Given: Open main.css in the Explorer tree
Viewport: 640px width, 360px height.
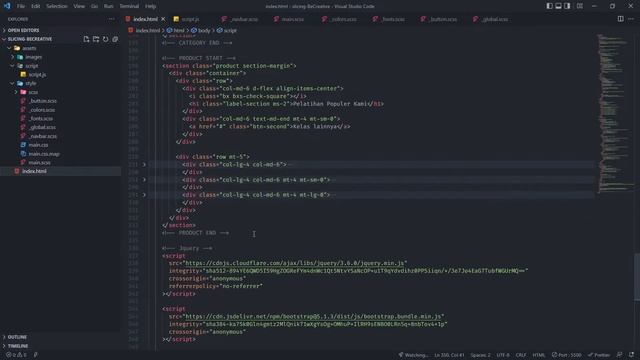Looking at the screenshot, I should coord(38,145).
